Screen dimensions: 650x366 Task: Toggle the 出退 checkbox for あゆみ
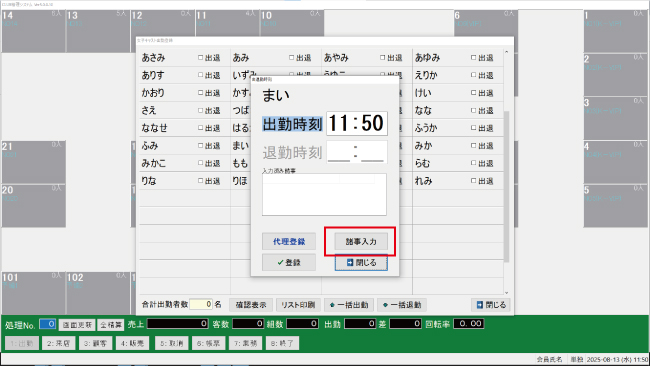pyautogui.click(x=473, y=58)
